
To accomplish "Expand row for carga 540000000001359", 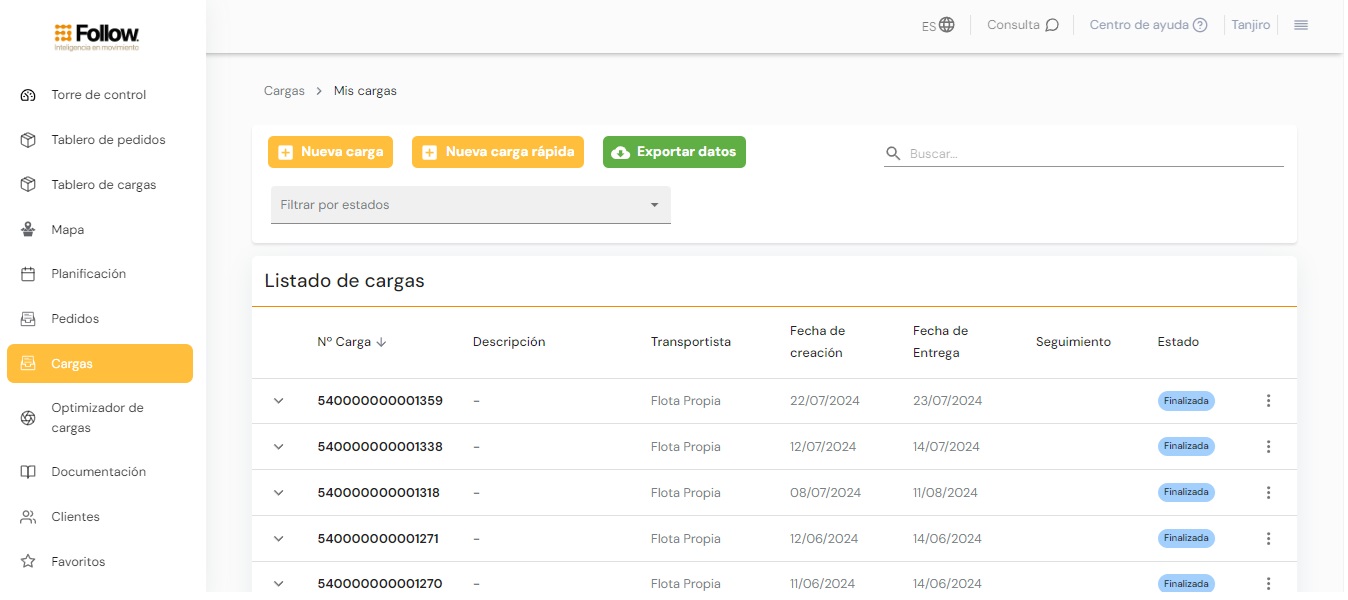I will point(279,401).
